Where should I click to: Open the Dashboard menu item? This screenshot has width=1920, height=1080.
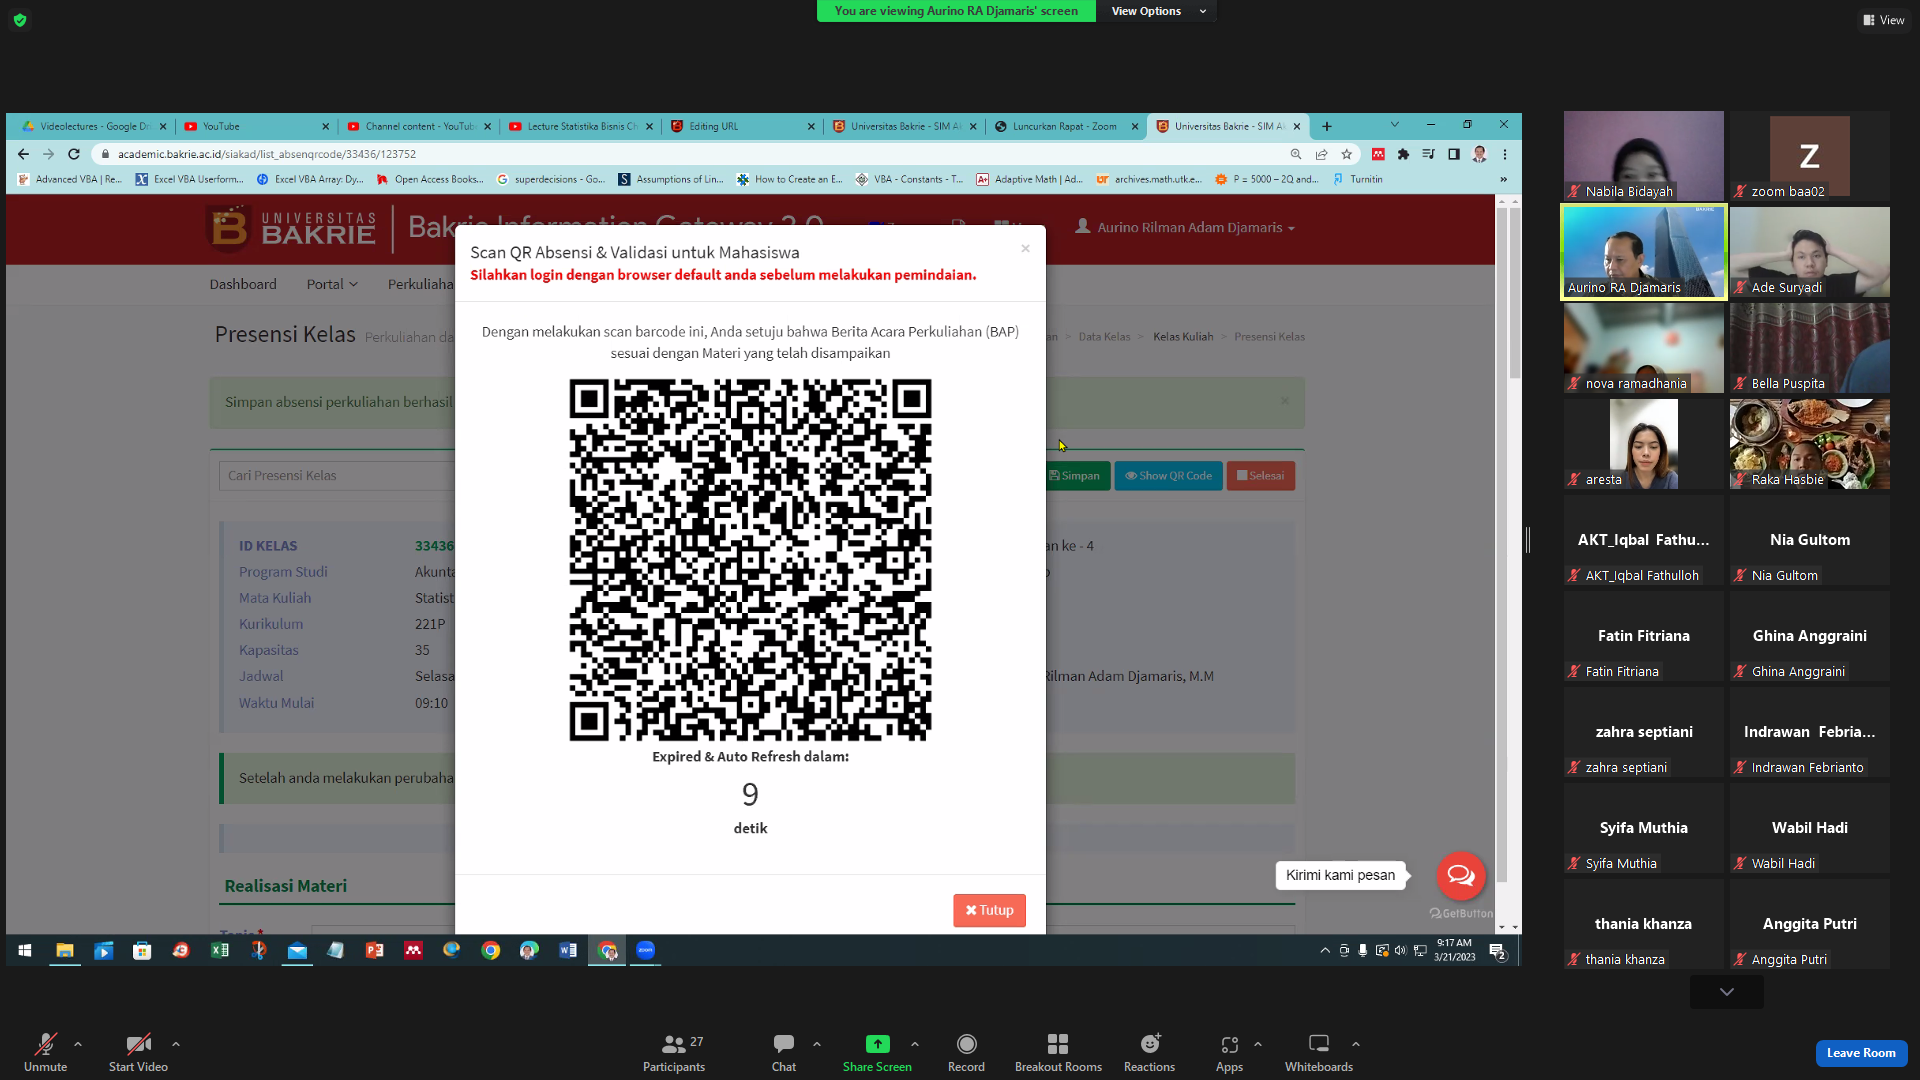point(243,284)
